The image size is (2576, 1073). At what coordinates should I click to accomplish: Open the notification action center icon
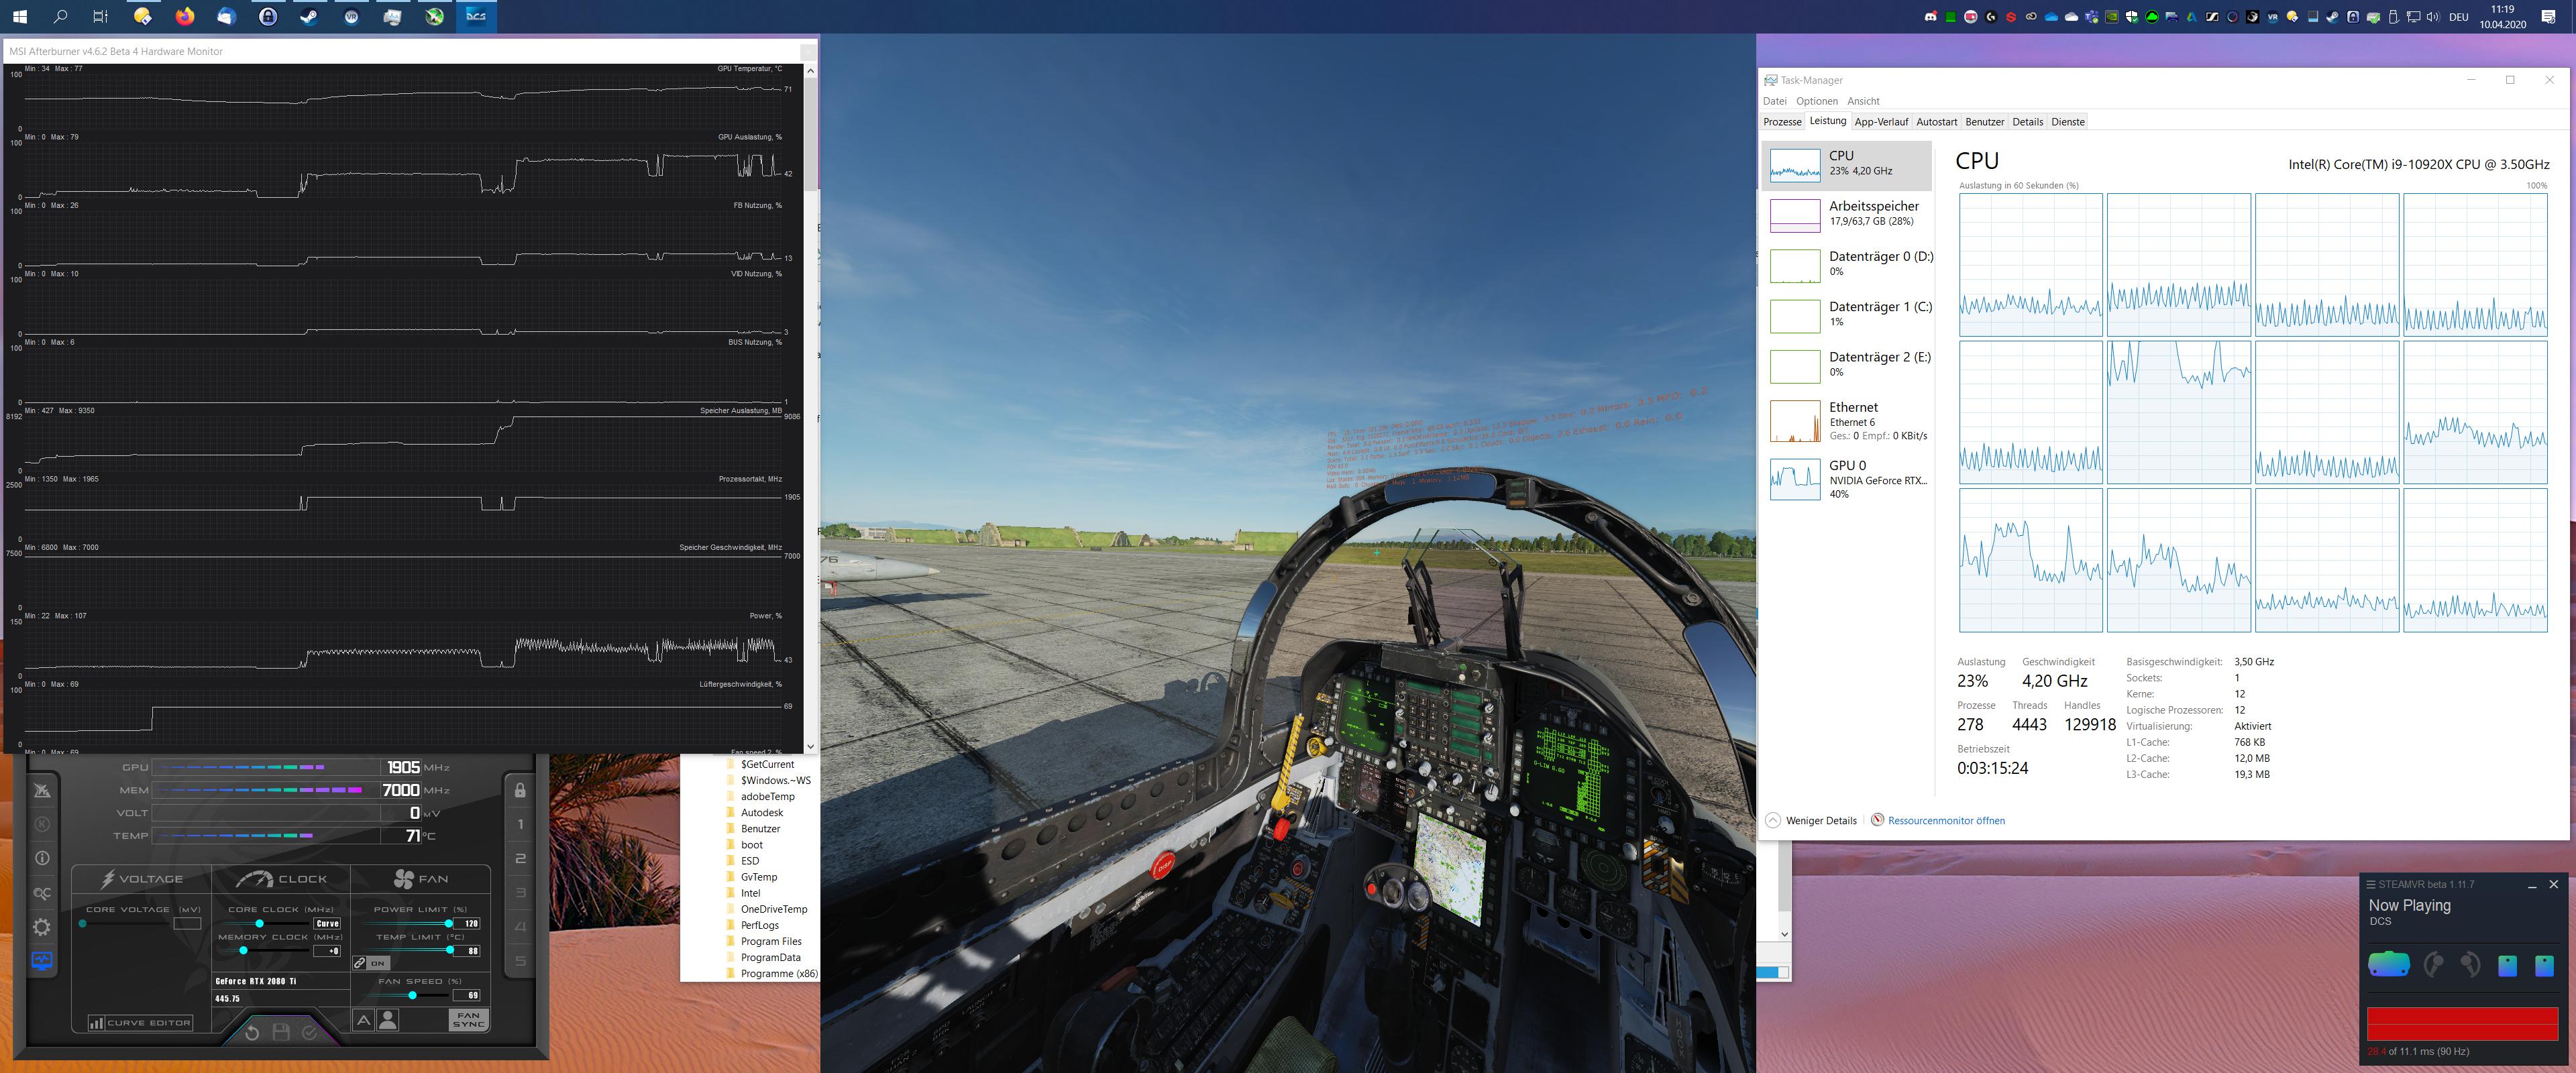coord(2548,16)
